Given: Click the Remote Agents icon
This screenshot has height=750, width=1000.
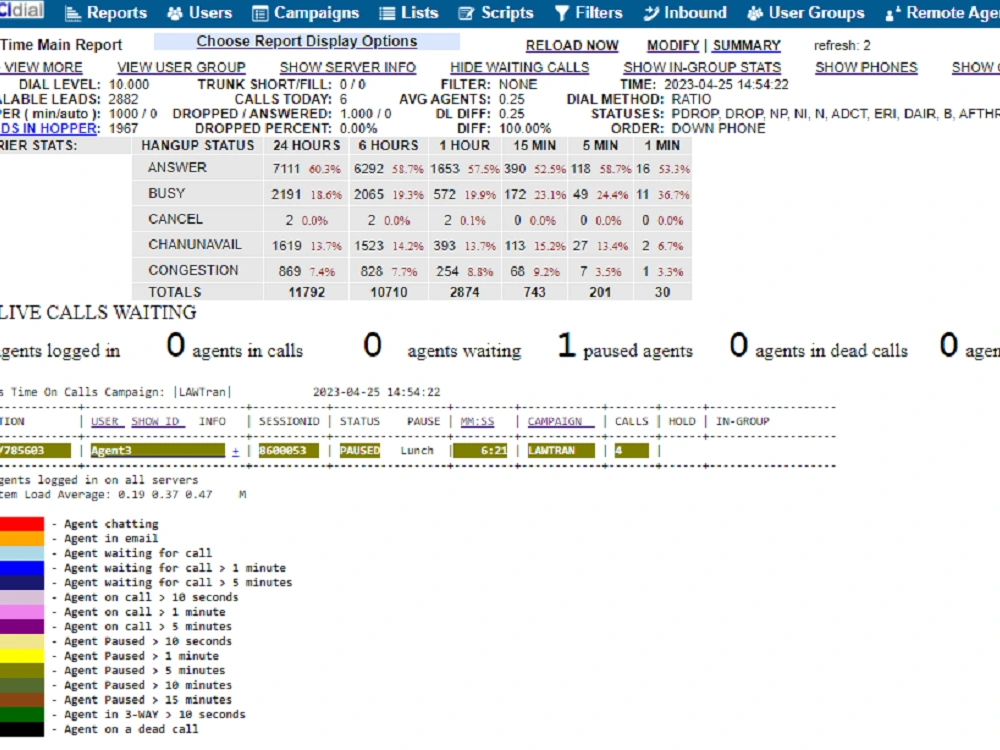Looking at the screenshot, I should (x=893, y=13).
